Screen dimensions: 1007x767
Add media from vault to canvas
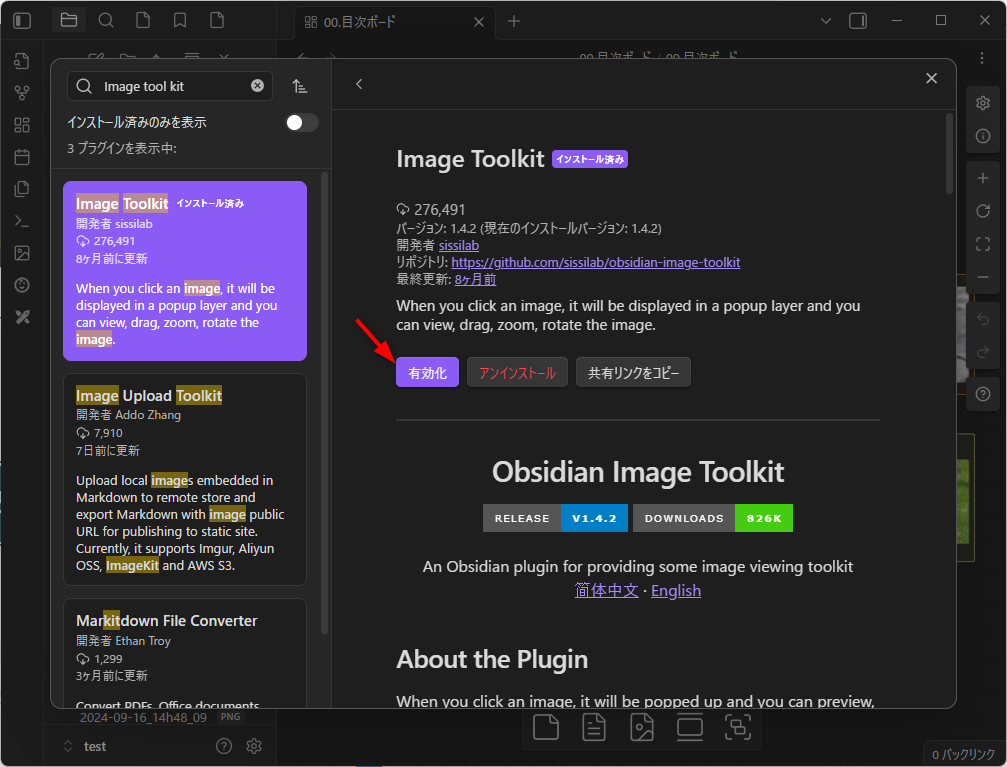[x=642, y=727]
